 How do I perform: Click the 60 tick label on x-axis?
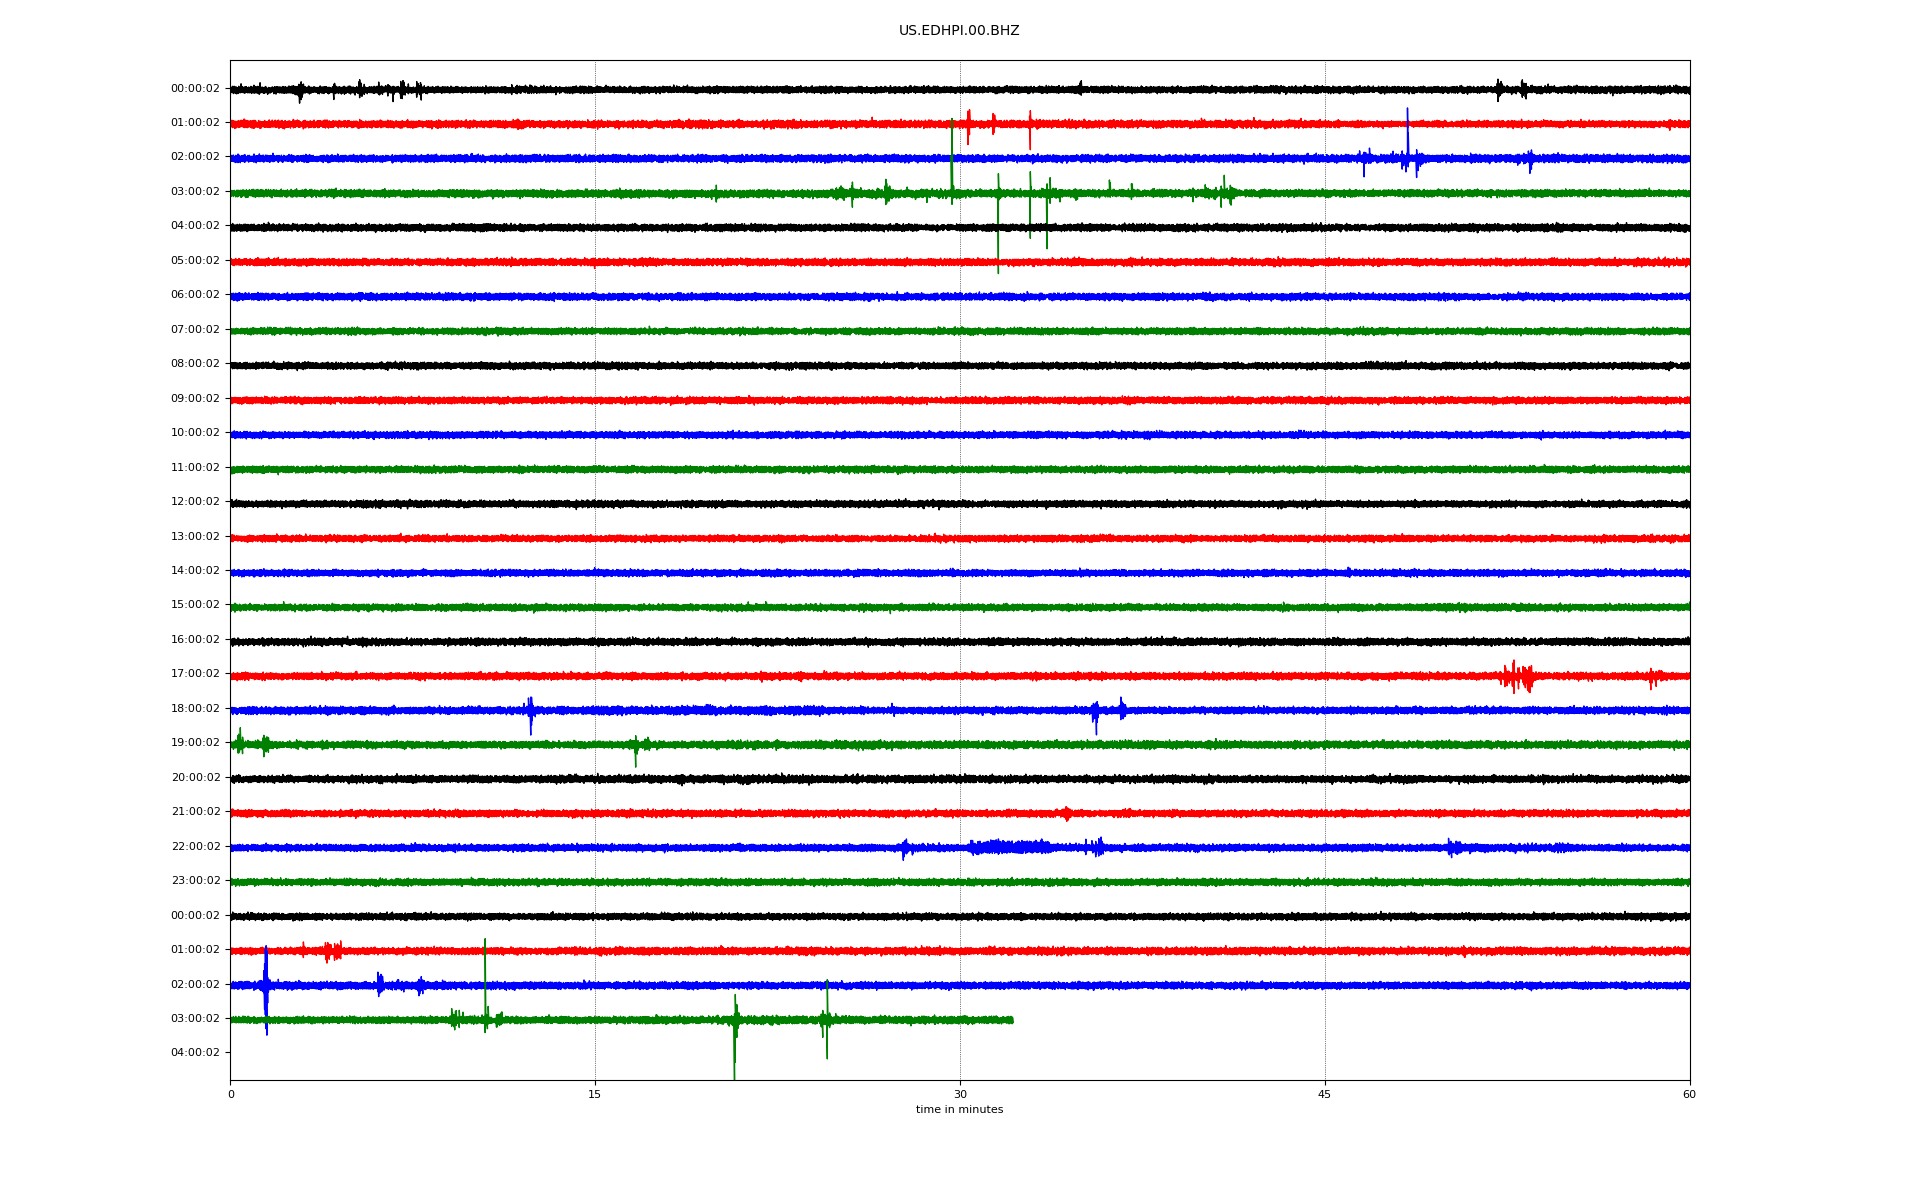[1689, 1094]
